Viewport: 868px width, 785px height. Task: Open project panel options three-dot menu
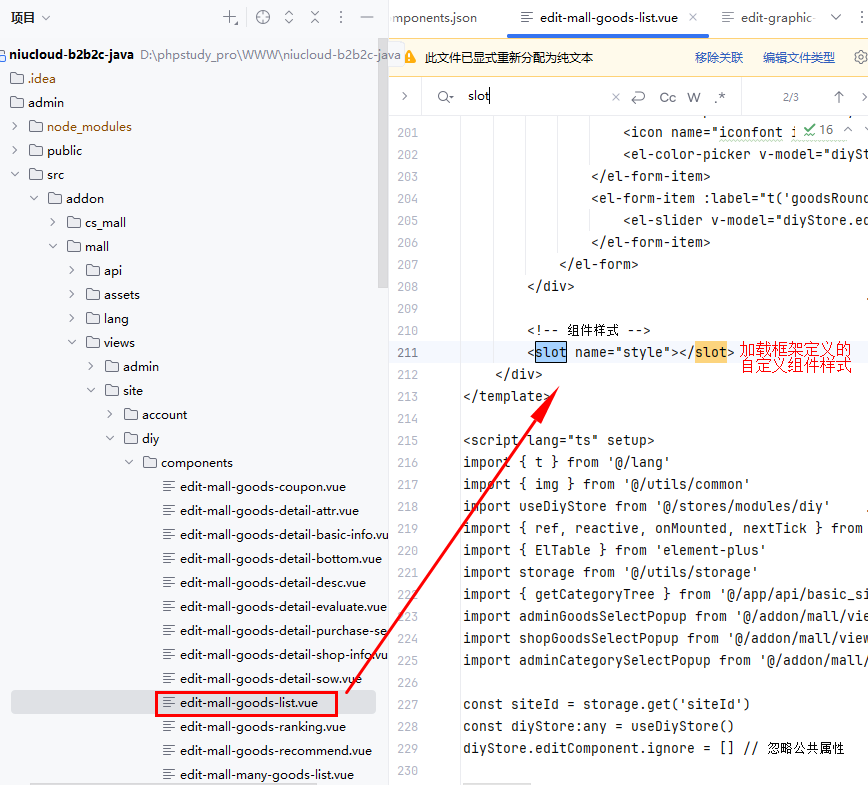click(x=341, y=18)
